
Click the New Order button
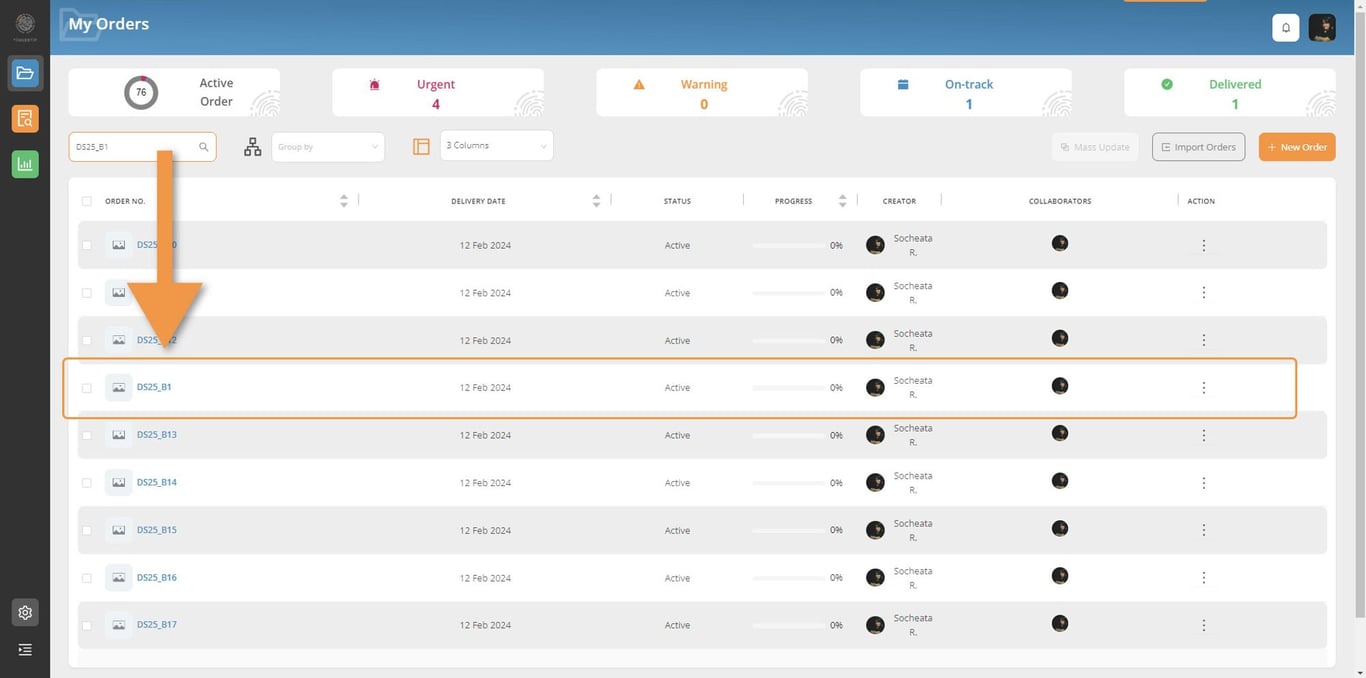tap(1297, 147)
